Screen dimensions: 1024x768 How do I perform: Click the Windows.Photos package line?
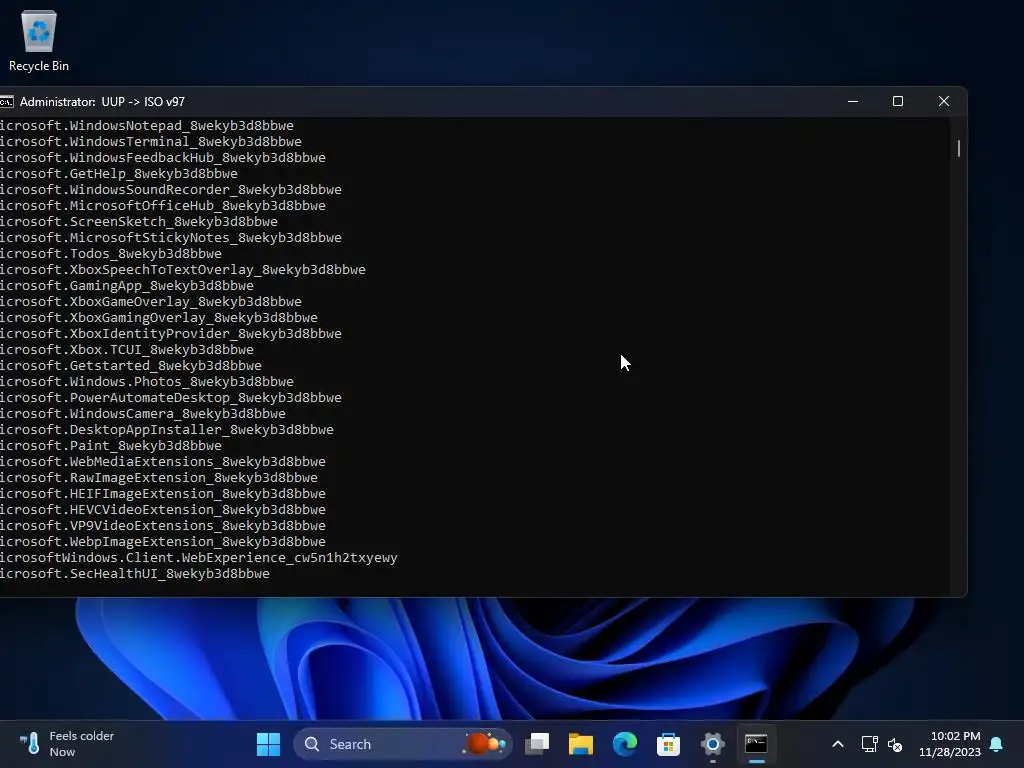coord(147,381)
